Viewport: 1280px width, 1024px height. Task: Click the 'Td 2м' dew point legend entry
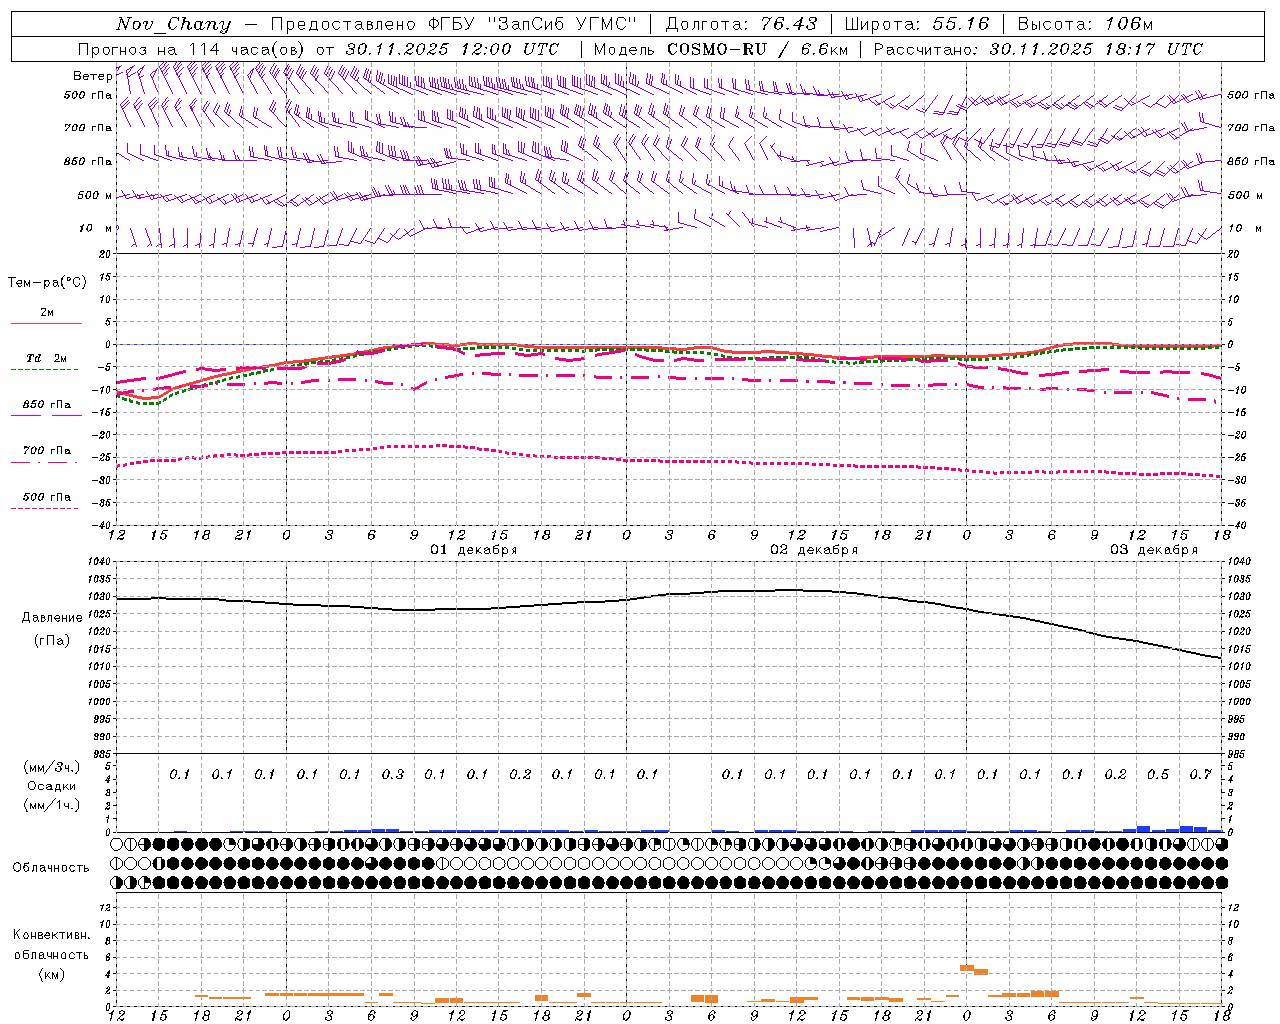47,358
